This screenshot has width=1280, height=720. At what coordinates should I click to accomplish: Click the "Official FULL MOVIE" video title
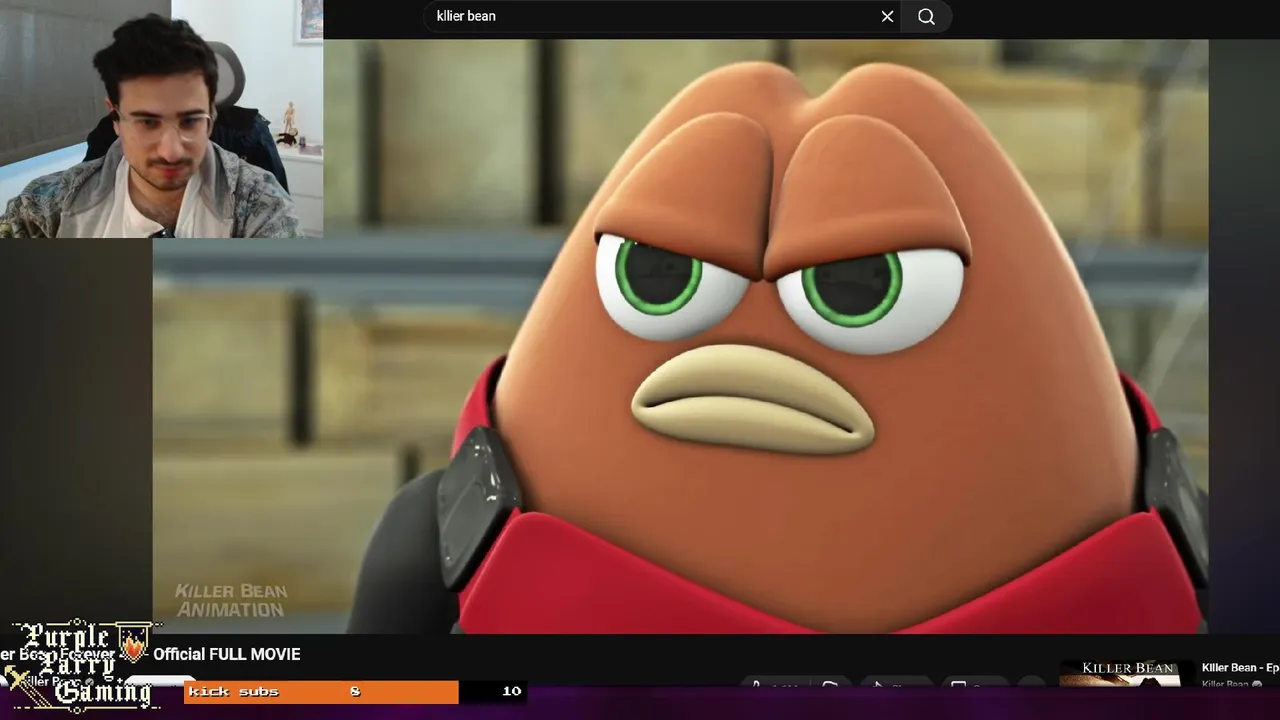coord(227,654)
